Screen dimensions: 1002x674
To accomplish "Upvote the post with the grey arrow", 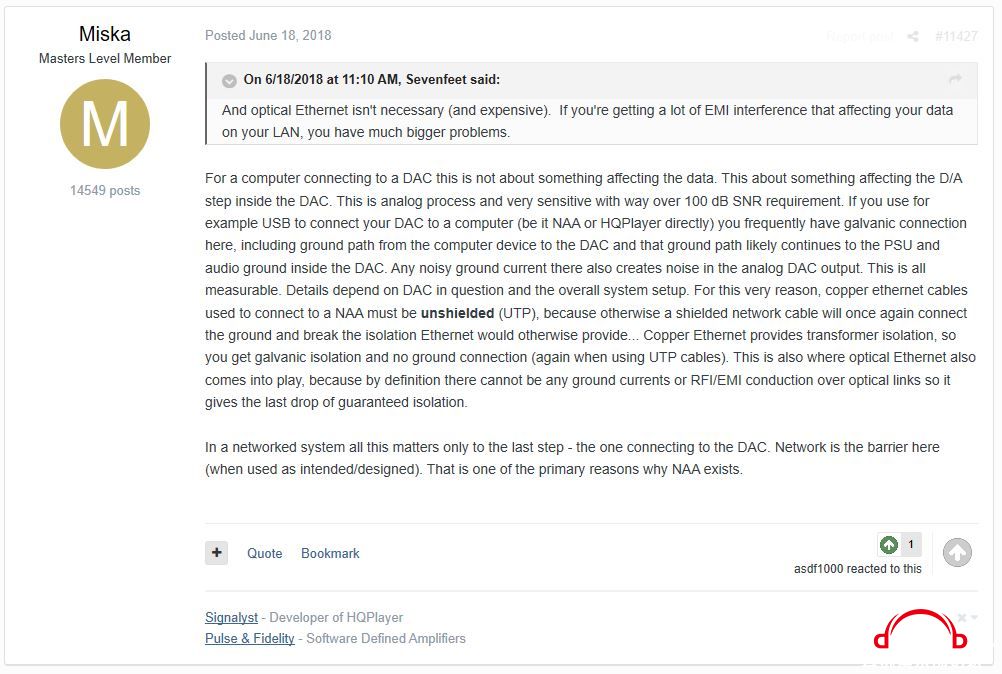I will pos(957,553).
